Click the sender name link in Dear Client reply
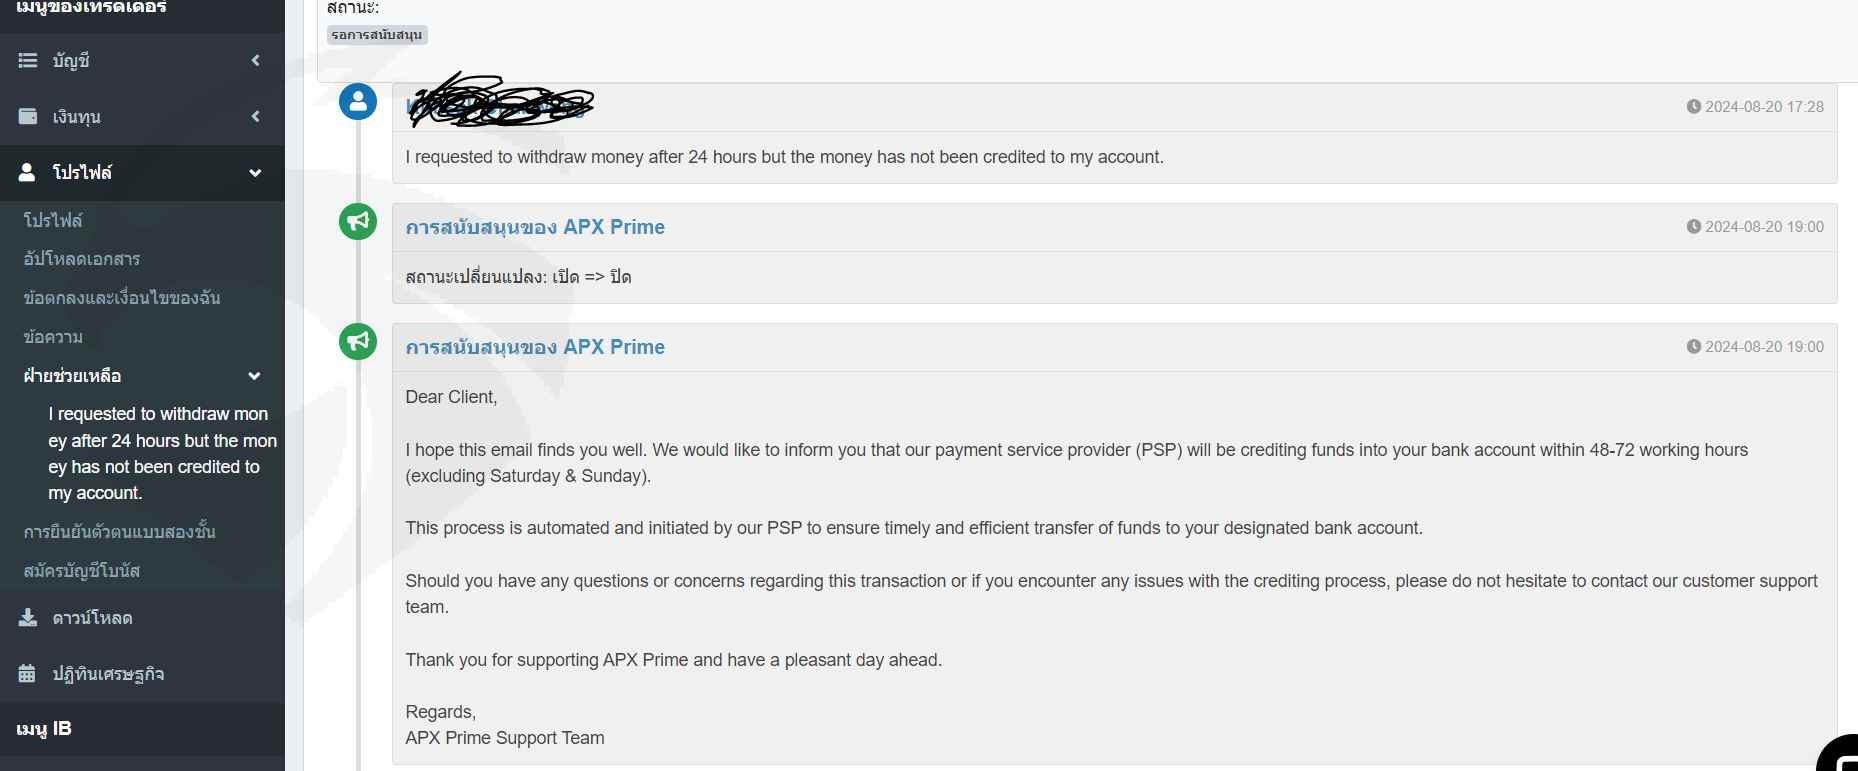1858x771 pixels. (x=535, y=347)
